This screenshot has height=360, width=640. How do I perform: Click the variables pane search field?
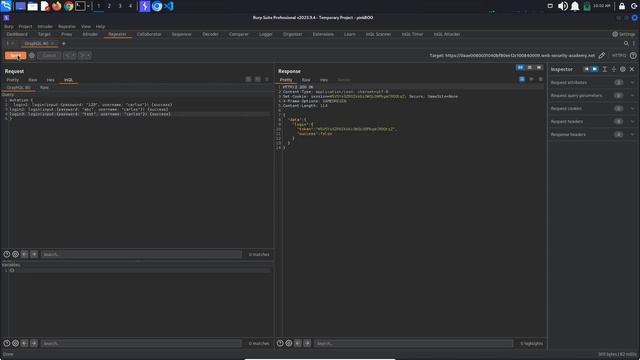(x=141, y=343)
